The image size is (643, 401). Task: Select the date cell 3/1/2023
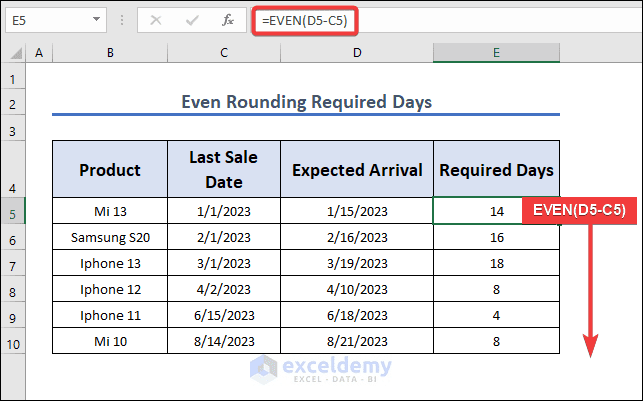(224, 263)
